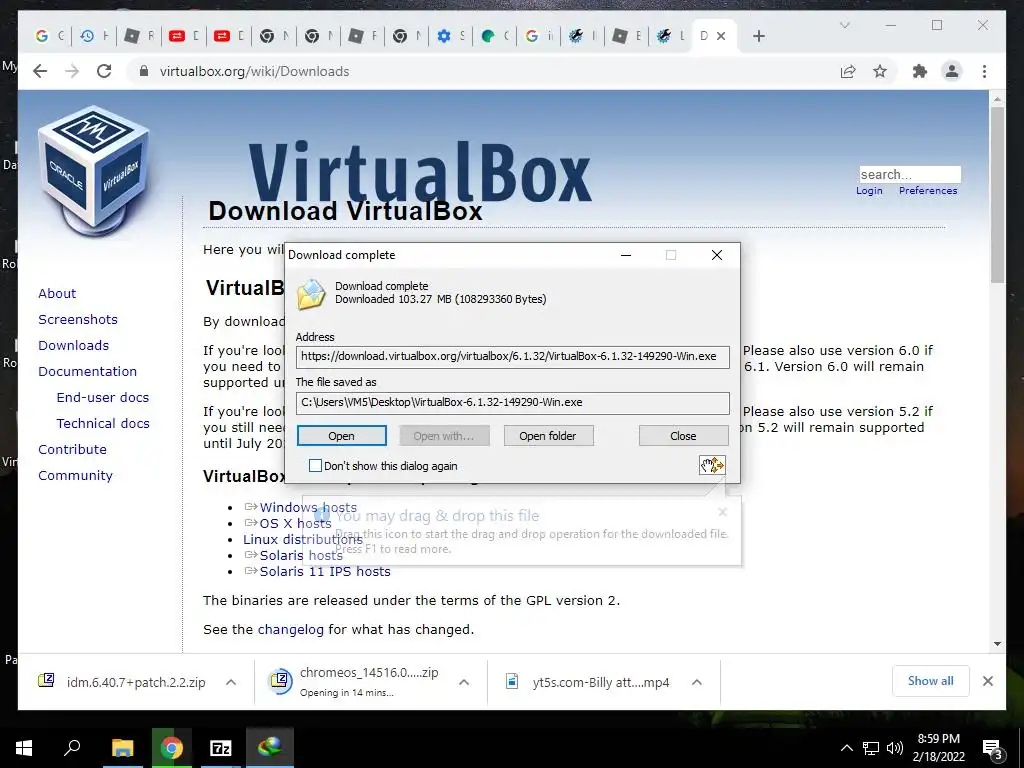Open the Linux distributions link

coord(303,539)
